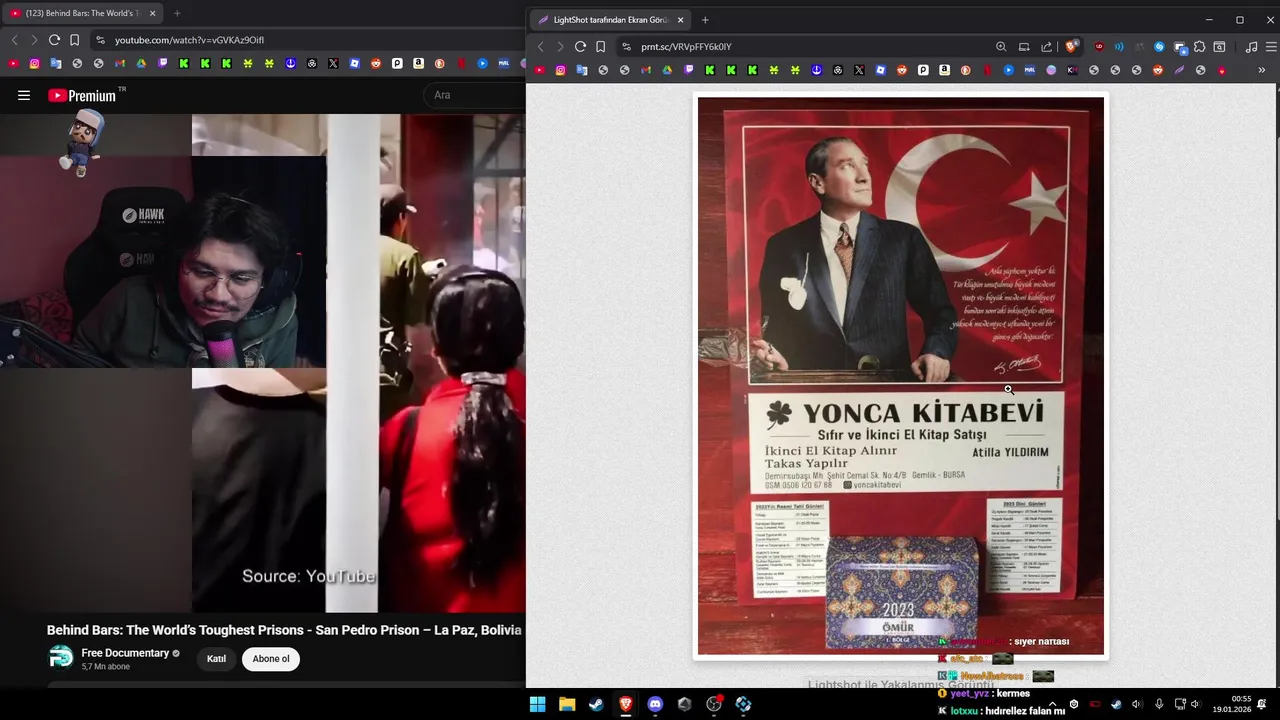
Task: Open Discord from taskbar
Action: (x=655, y=704)
